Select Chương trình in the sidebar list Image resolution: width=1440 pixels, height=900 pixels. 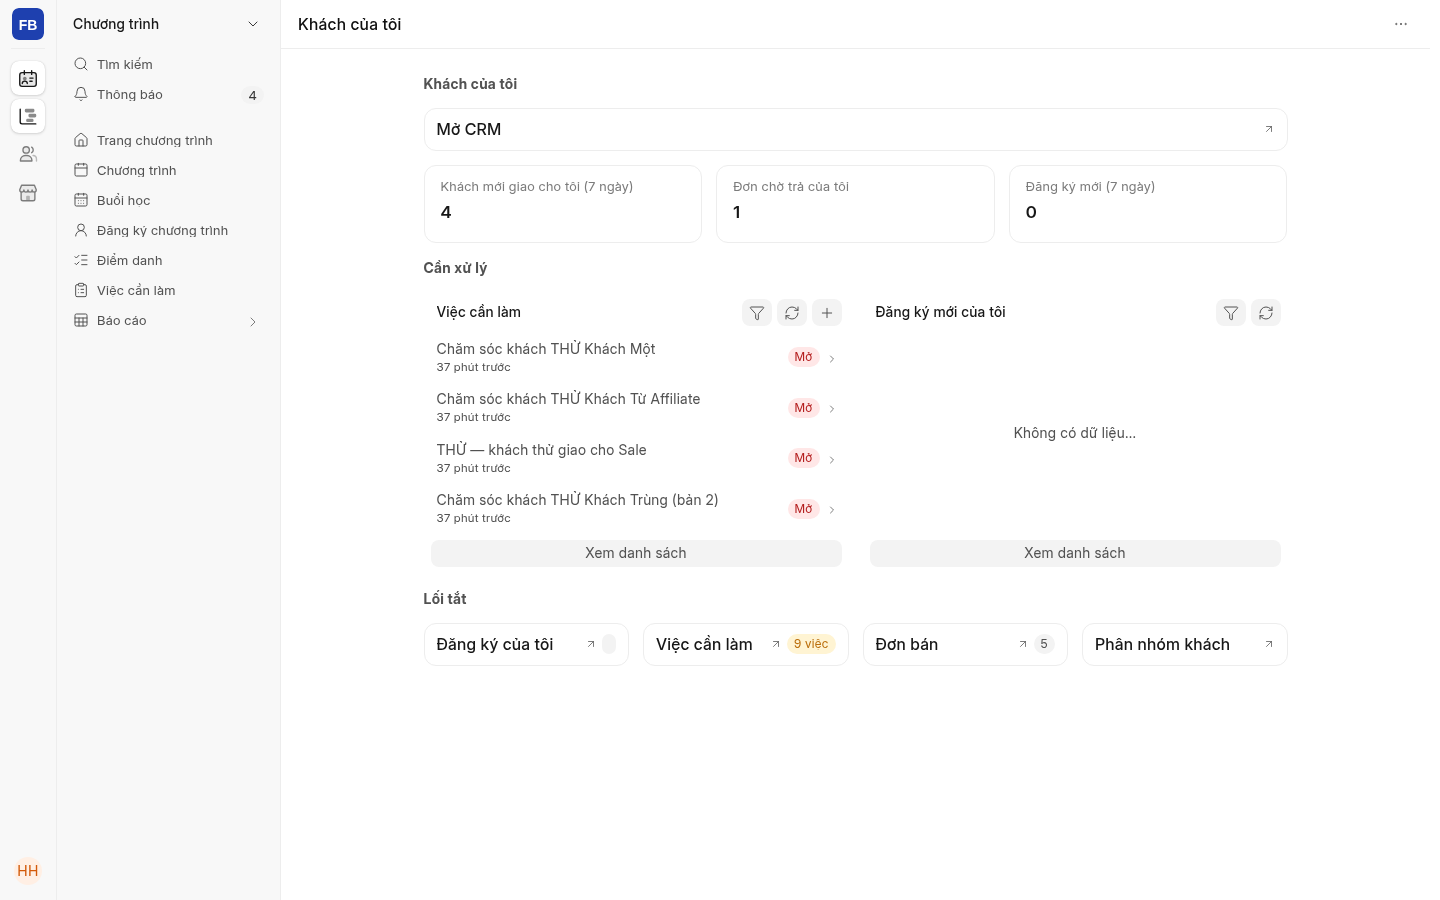tap(168, 170)
